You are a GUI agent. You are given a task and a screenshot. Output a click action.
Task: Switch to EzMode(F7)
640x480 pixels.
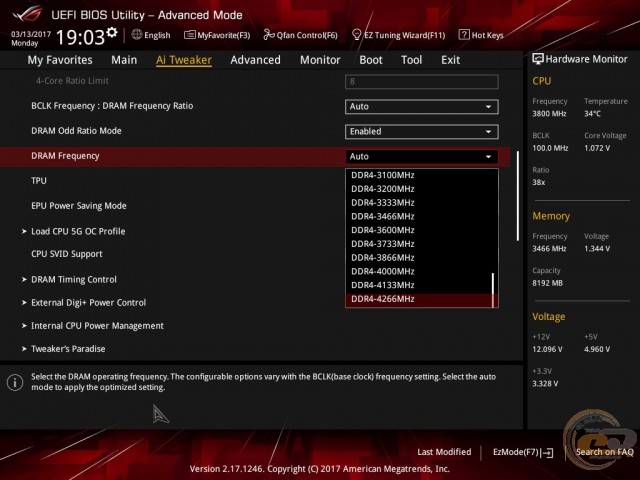[x=523, y=452]
